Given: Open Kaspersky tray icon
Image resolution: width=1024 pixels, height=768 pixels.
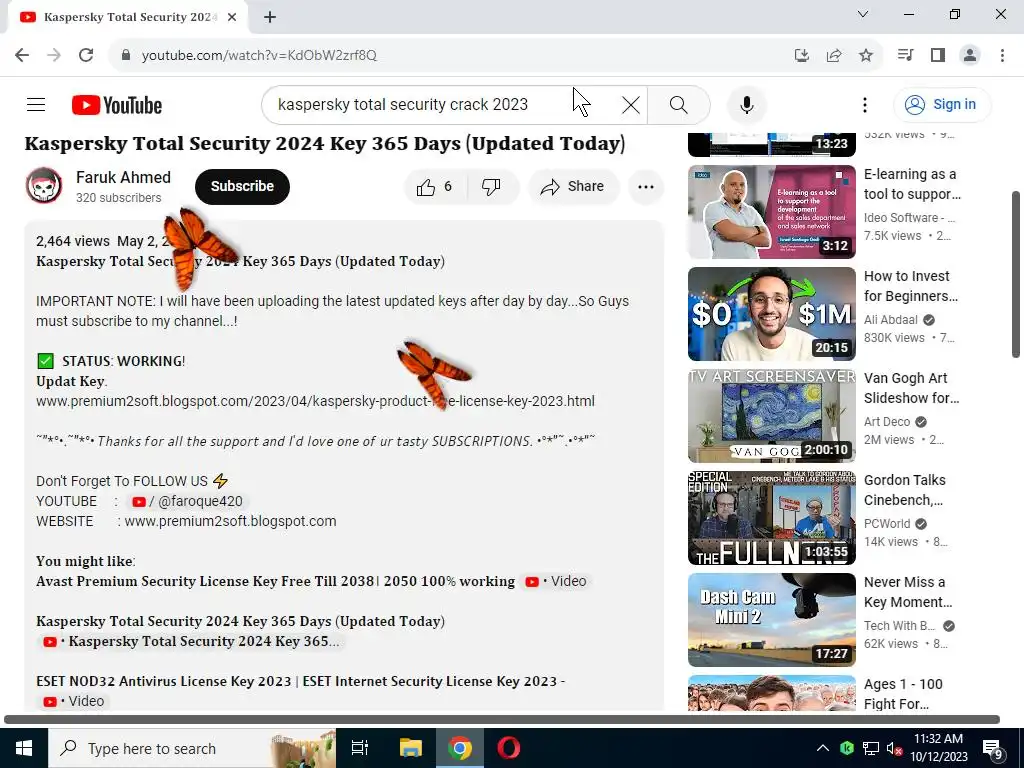Looking at the screenshot, I should (847, 748).
